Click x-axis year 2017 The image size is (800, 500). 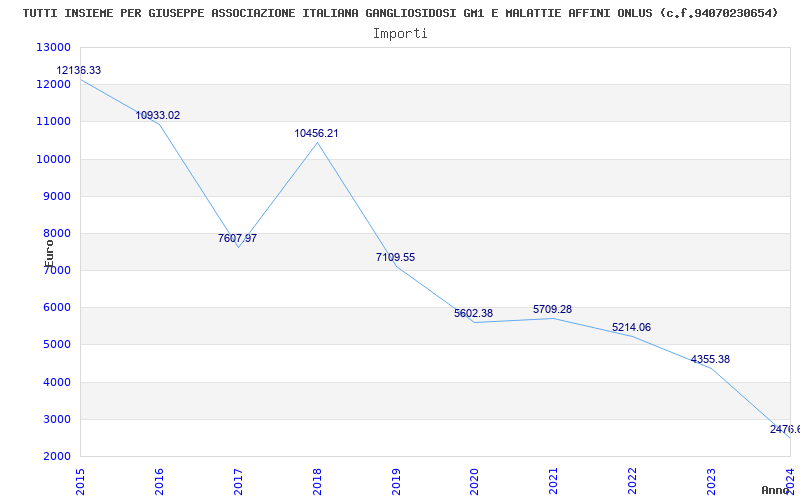(238, 481)
